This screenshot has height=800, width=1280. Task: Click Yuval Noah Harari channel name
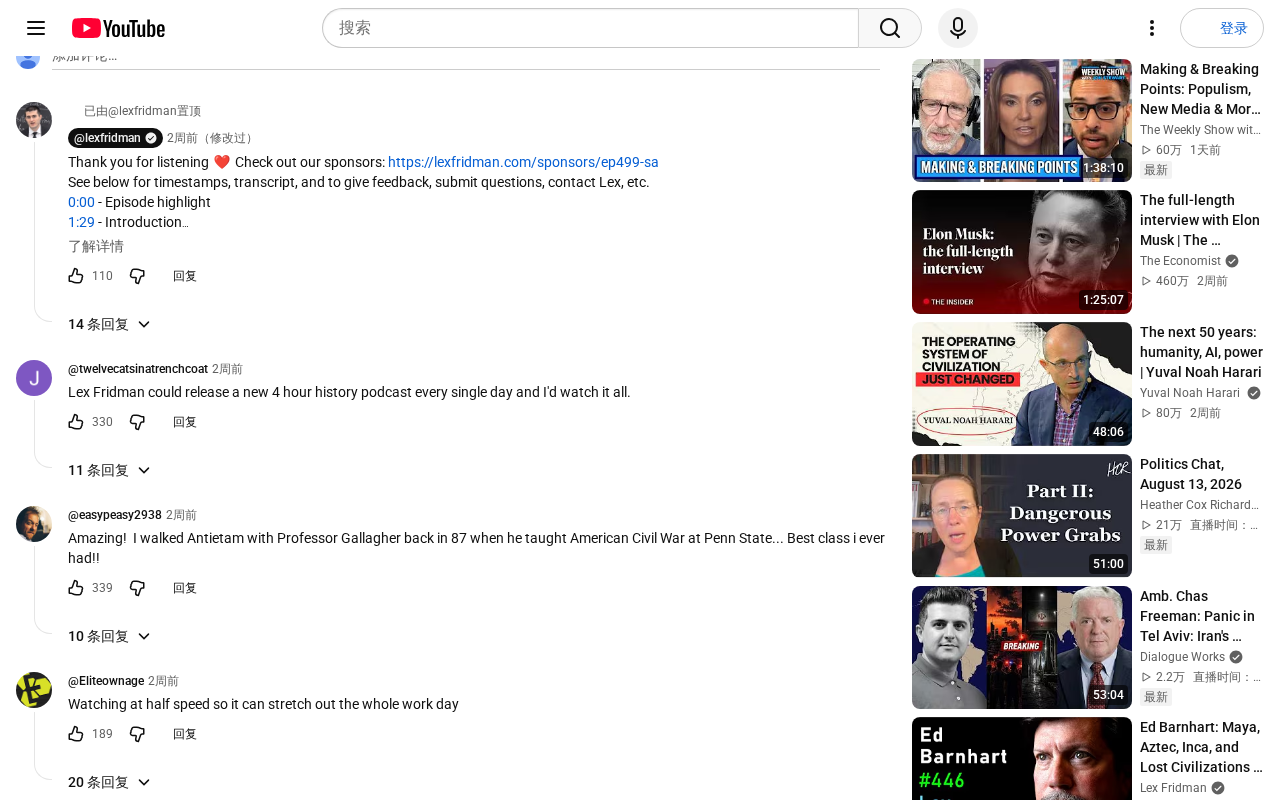coord(1190,393)
